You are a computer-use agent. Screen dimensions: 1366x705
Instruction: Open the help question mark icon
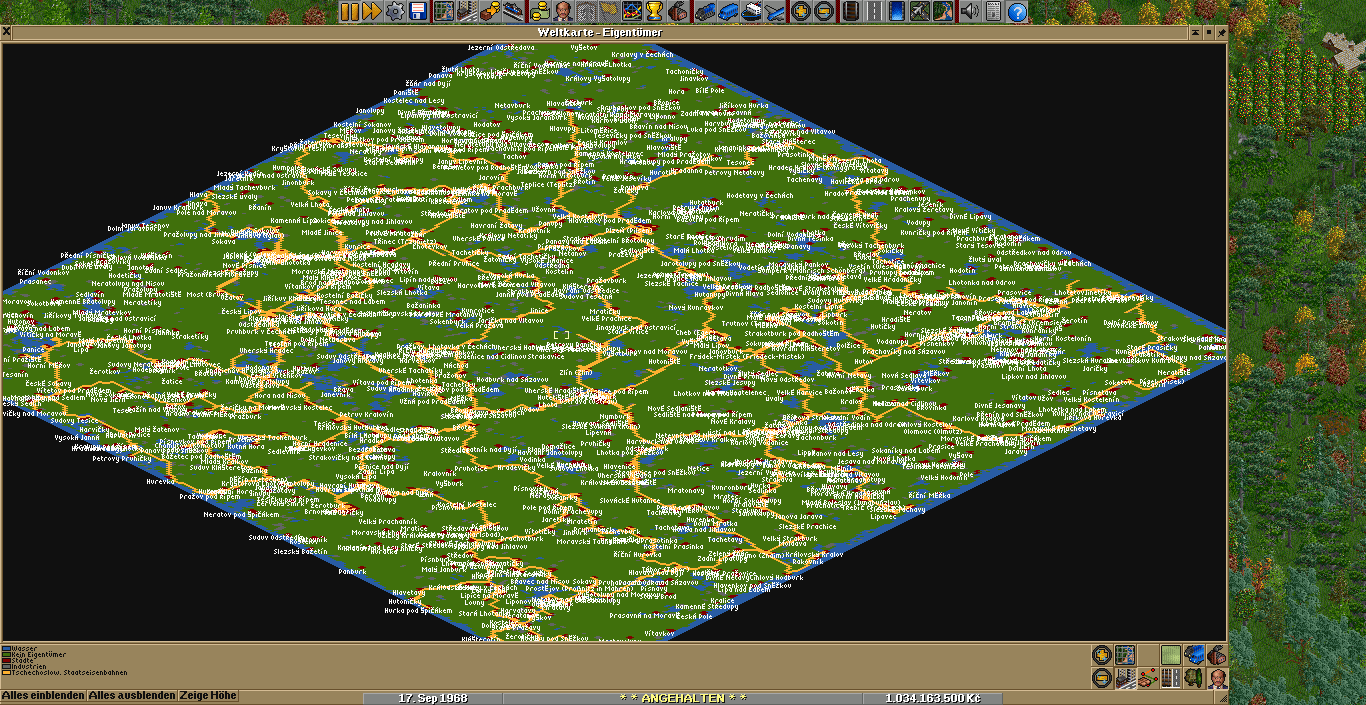(x=1017, y=12)
